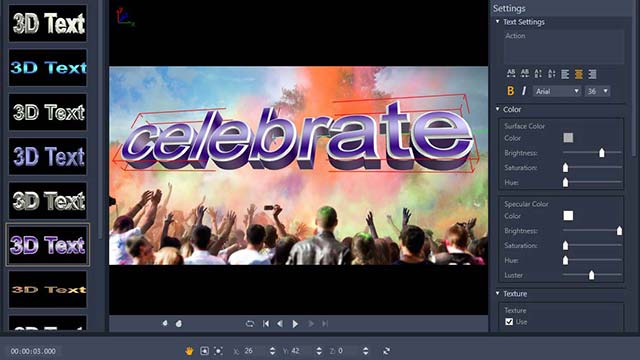Step back one frame
The height and width of the screenshot is (360, 640).
[280, 324]
